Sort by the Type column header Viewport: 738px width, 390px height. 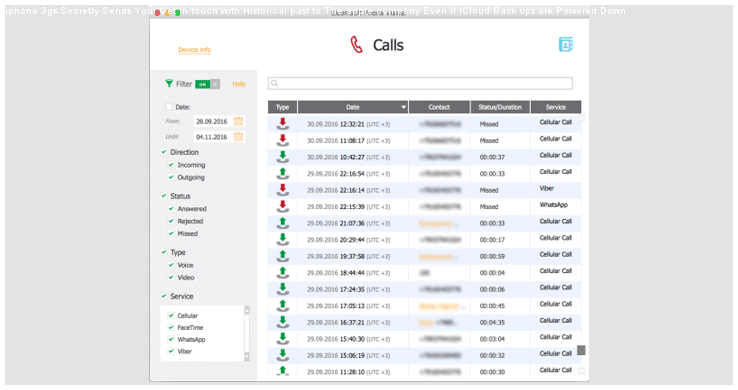point(282,107)
